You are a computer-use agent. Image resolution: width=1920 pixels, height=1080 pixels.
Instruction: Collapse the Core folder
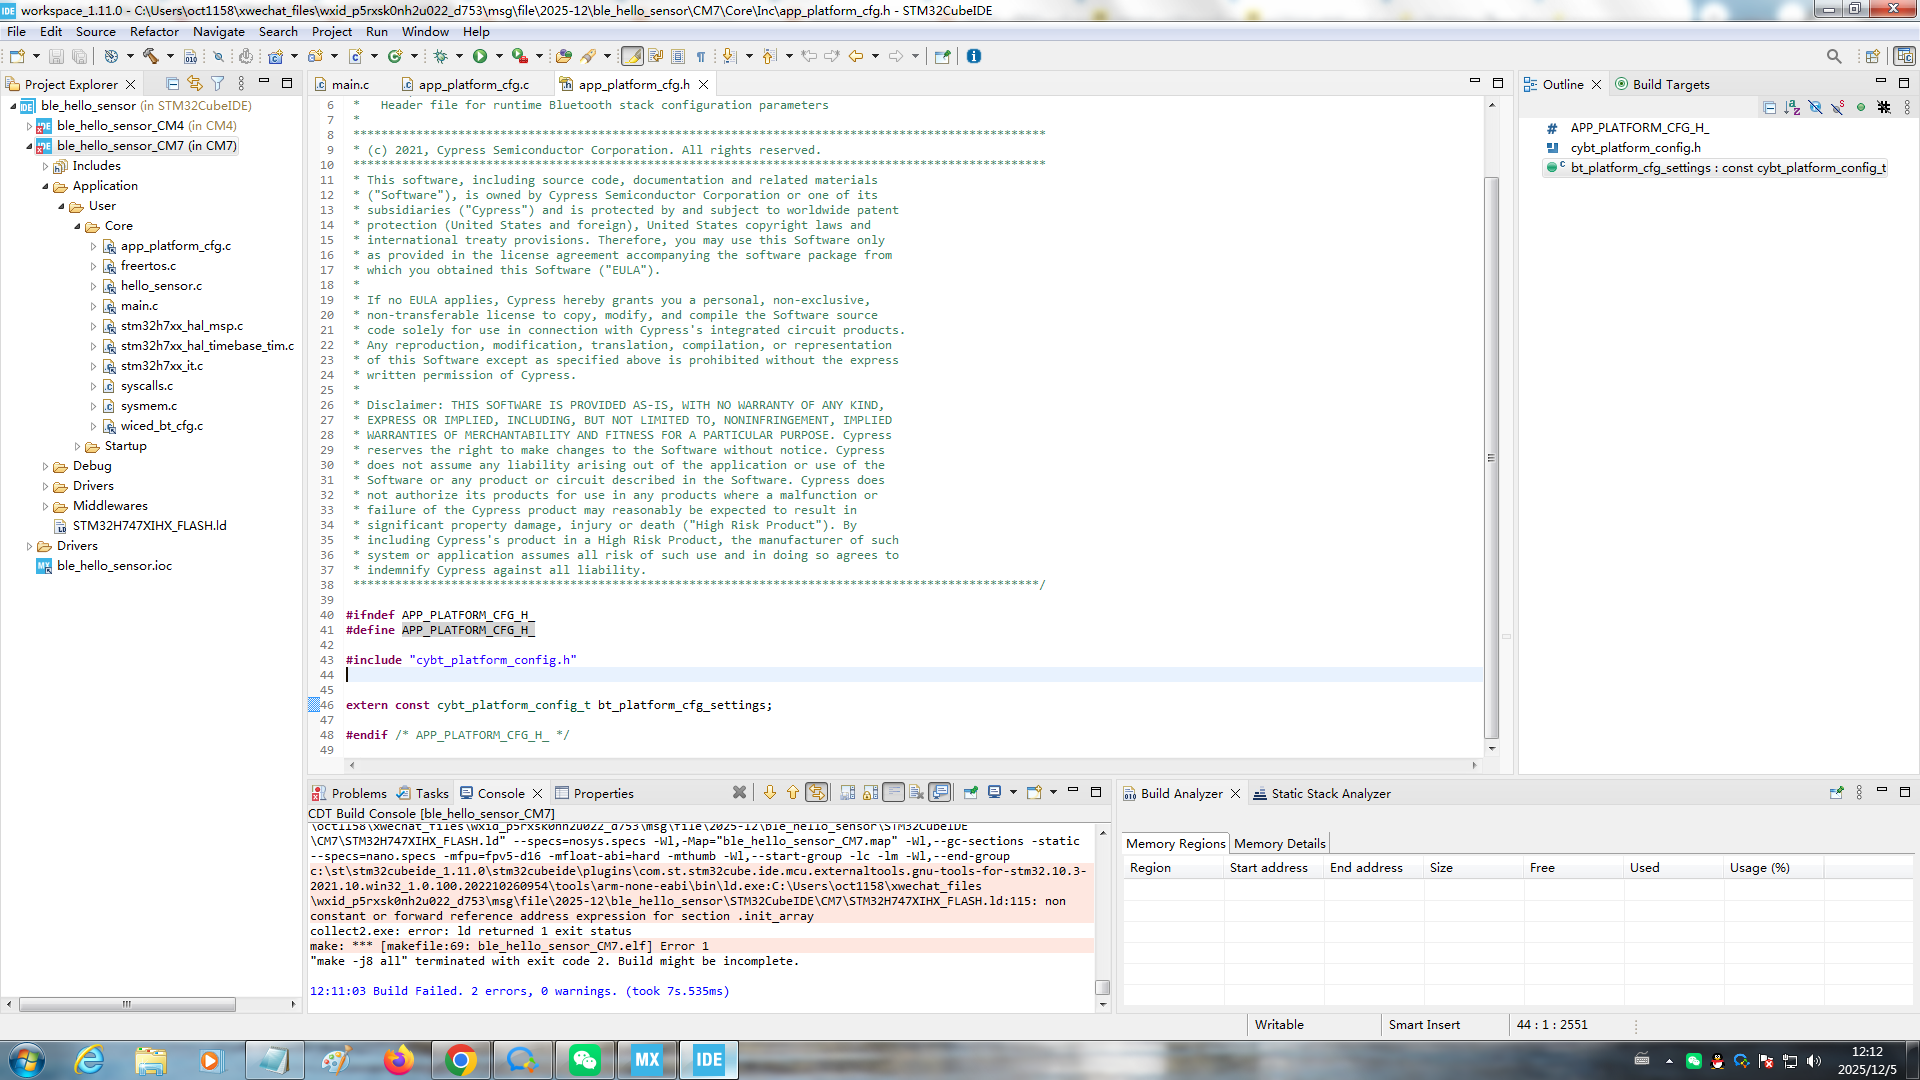click(78, 226)
